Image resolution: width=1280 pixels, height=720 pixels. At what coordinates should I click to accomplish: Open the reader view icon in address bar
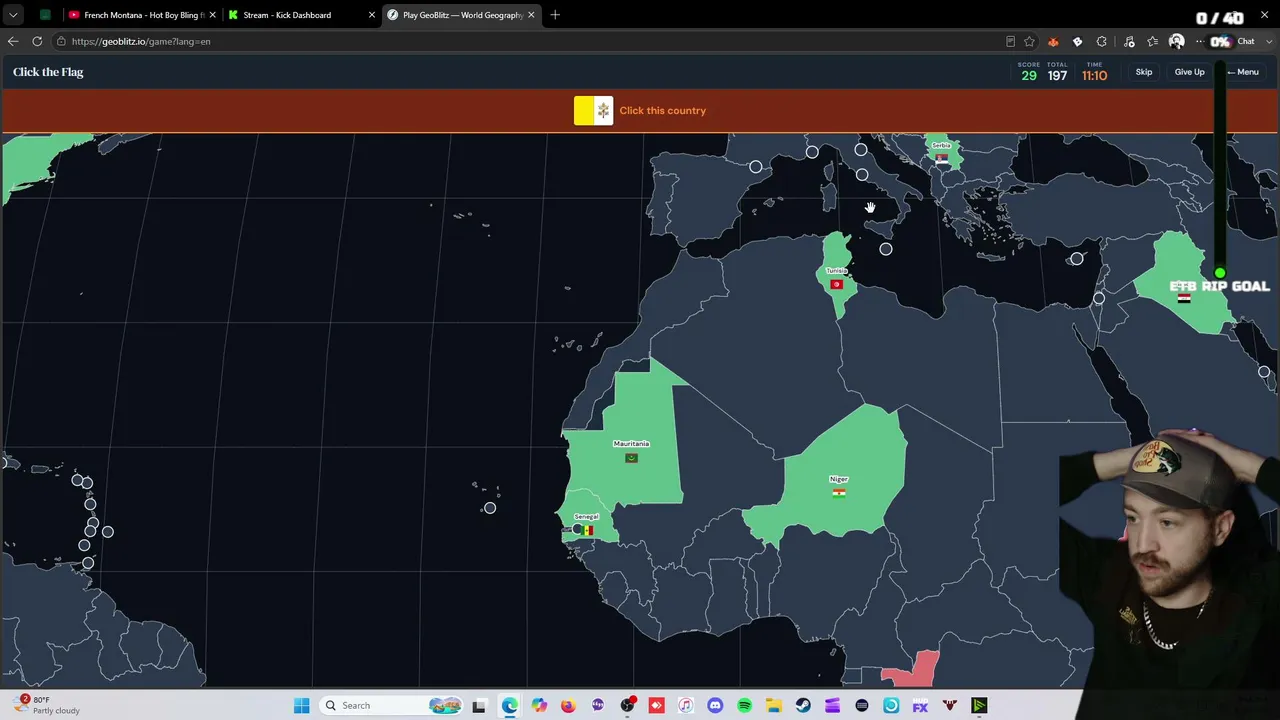[x=1010, y=41]
